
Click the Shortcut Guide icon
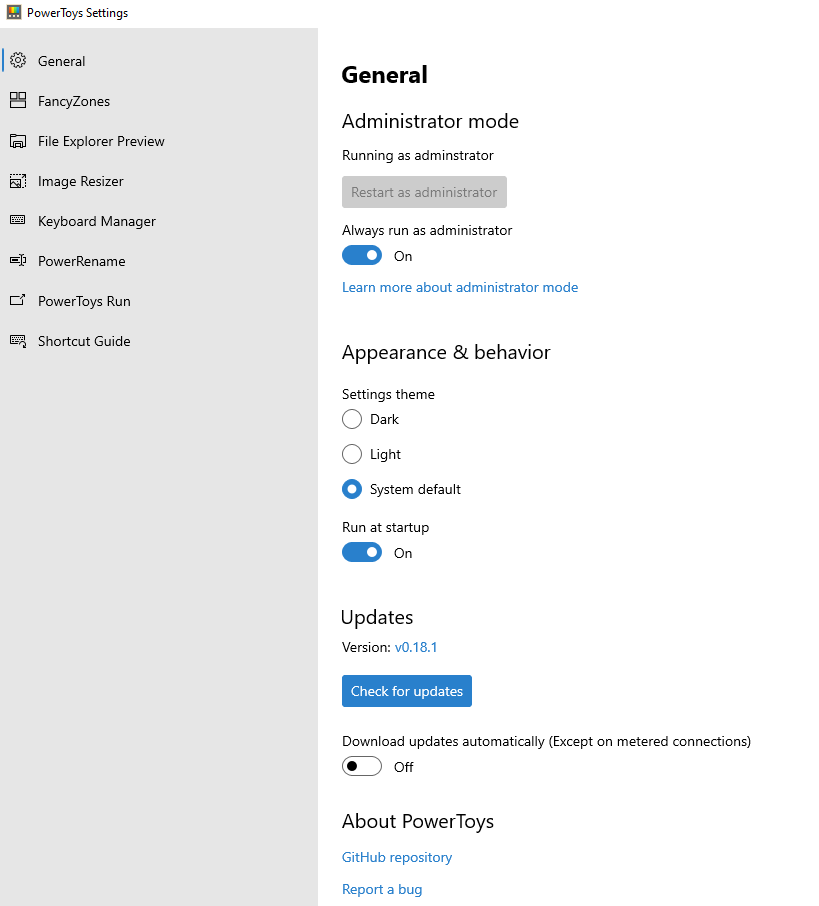18,341
